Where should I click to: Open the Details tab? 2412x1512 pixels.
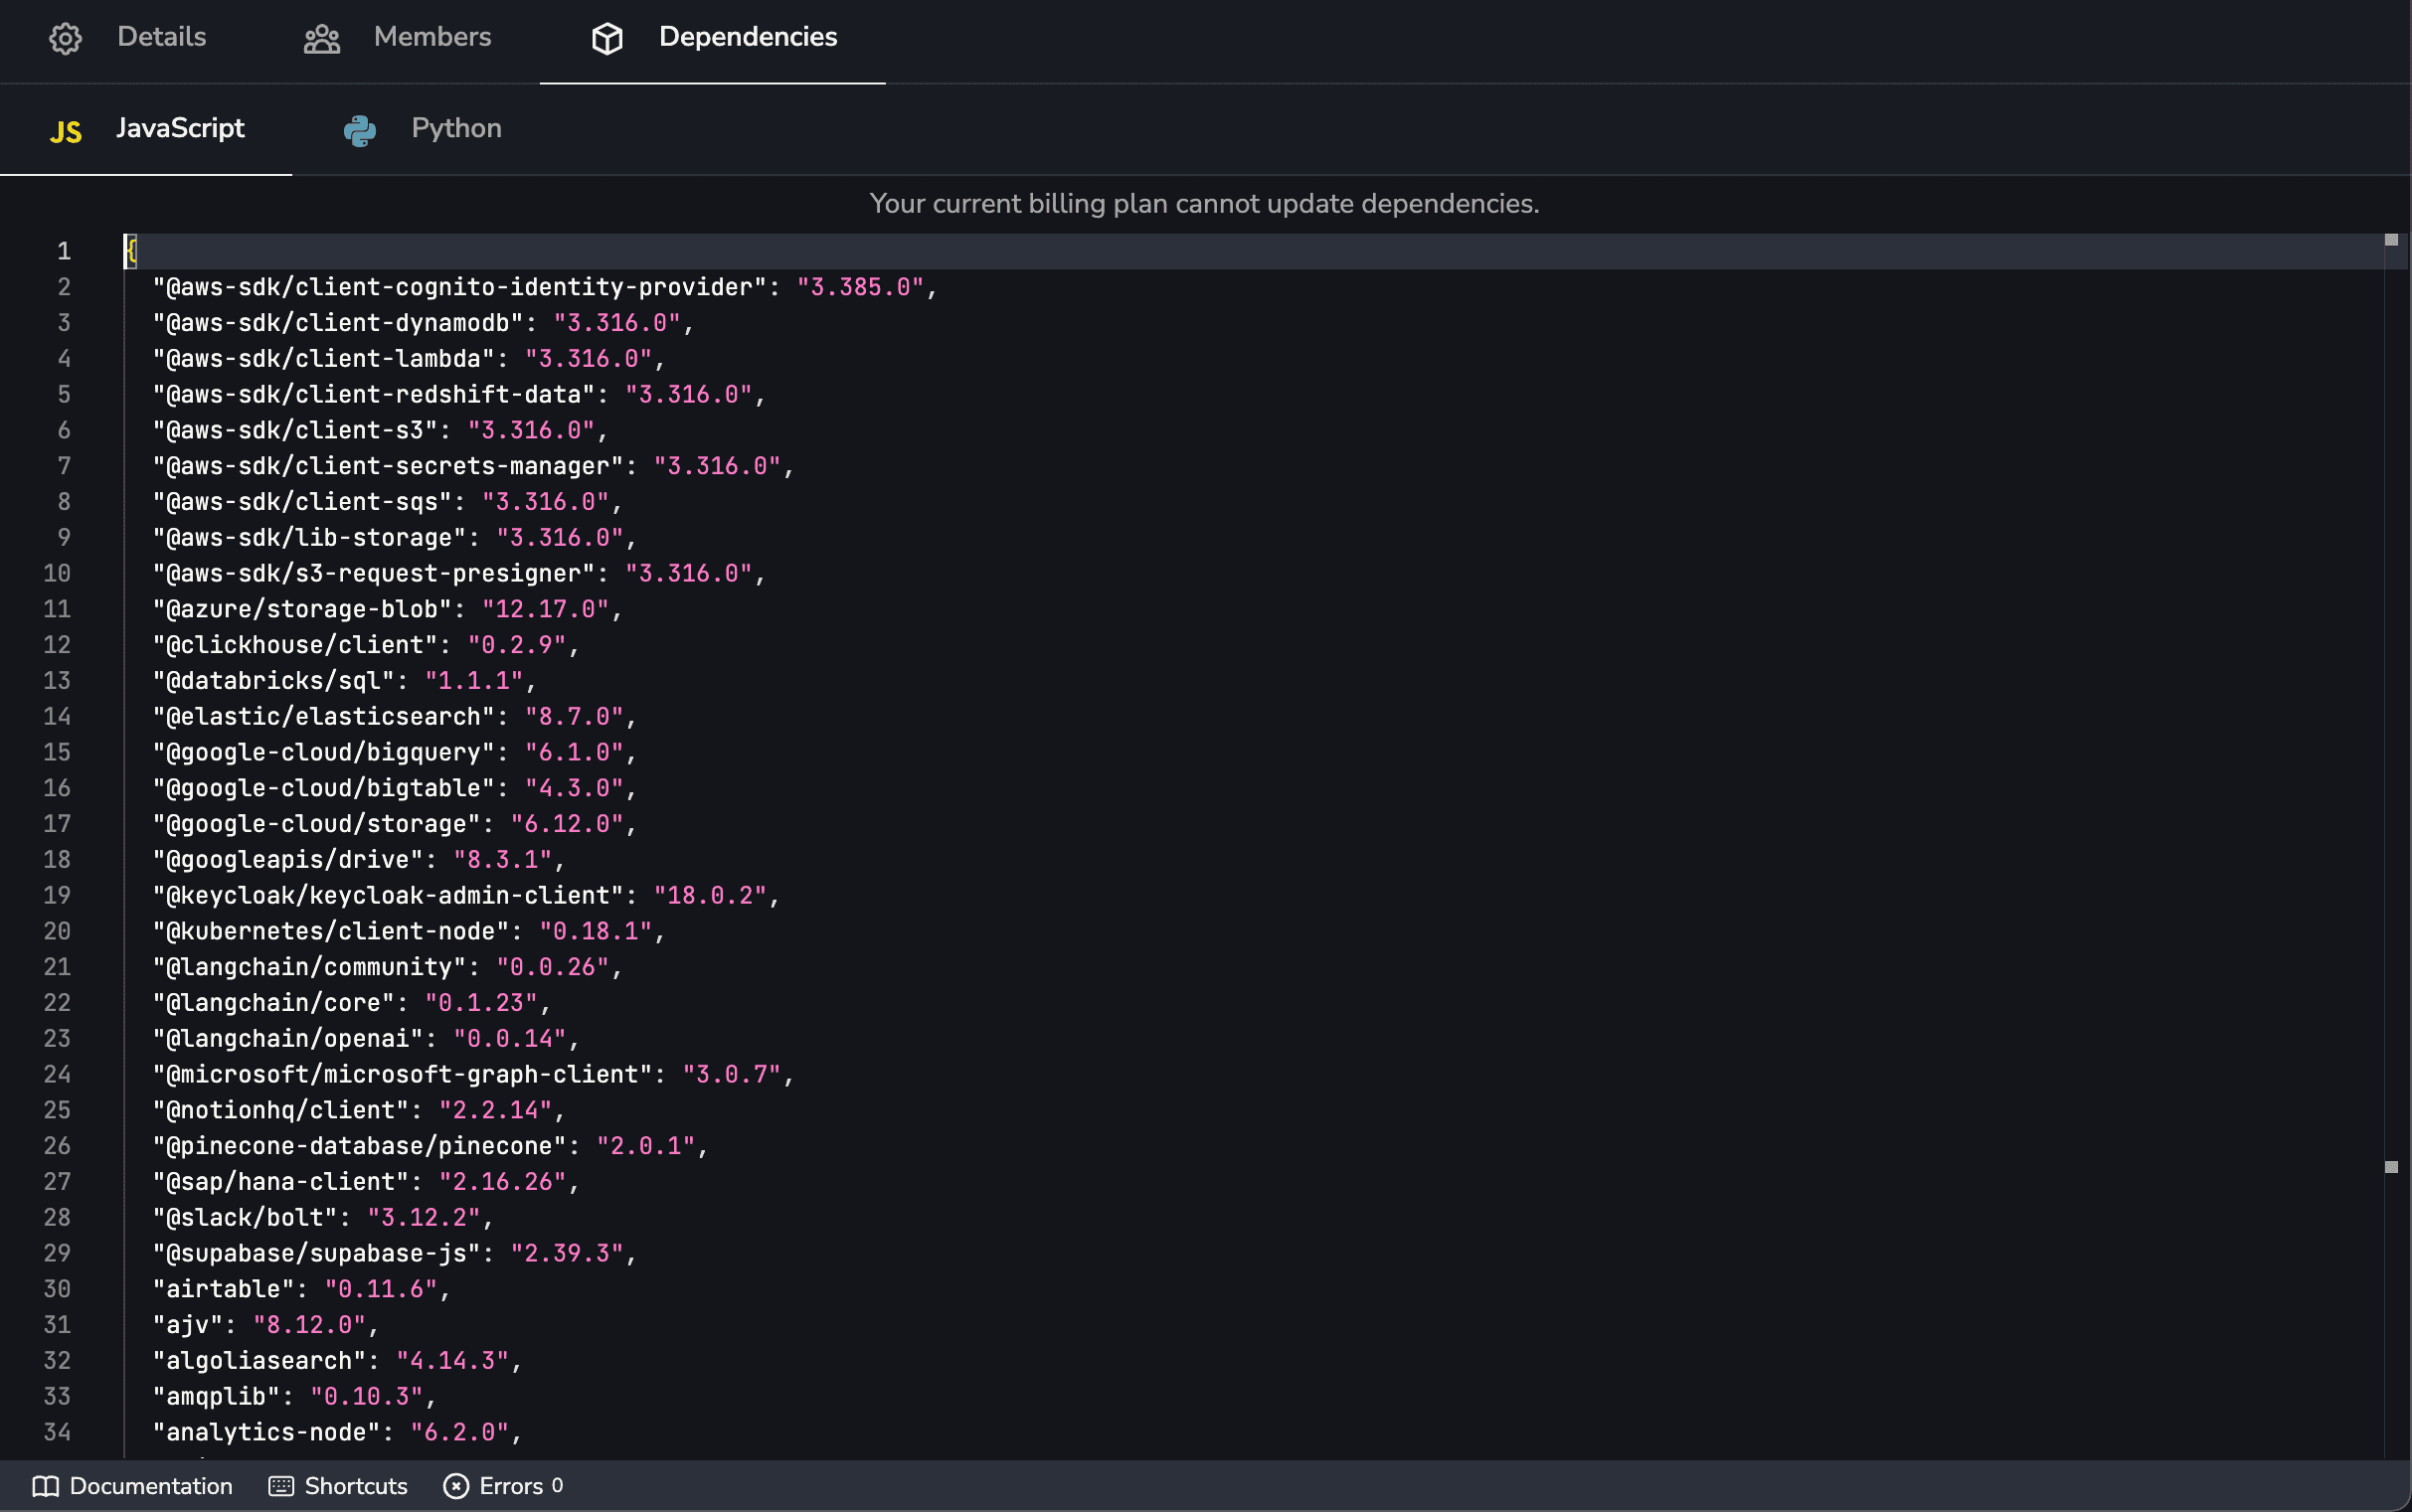click(x=127, y=38)
